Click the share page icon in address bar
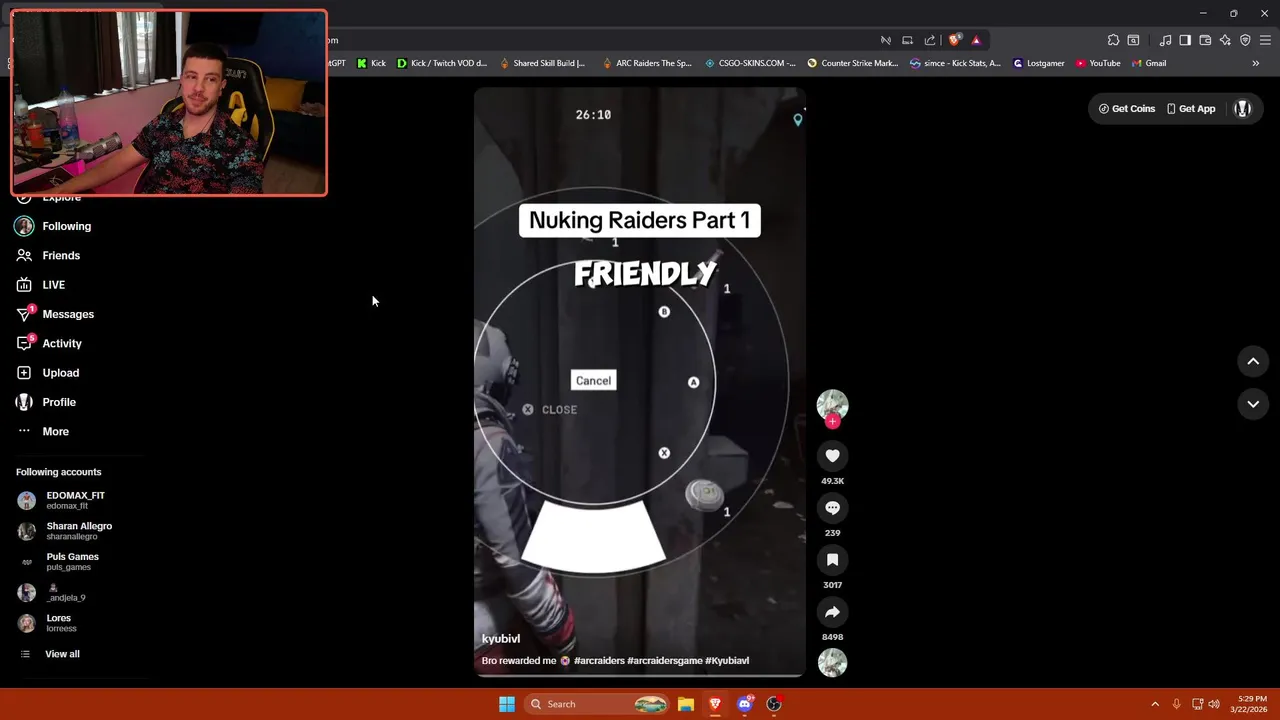 pos(930,40)
